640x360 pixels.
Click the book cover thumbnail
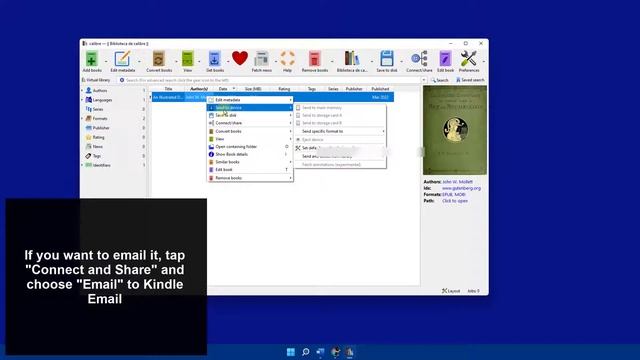click(x=455, y=130)
